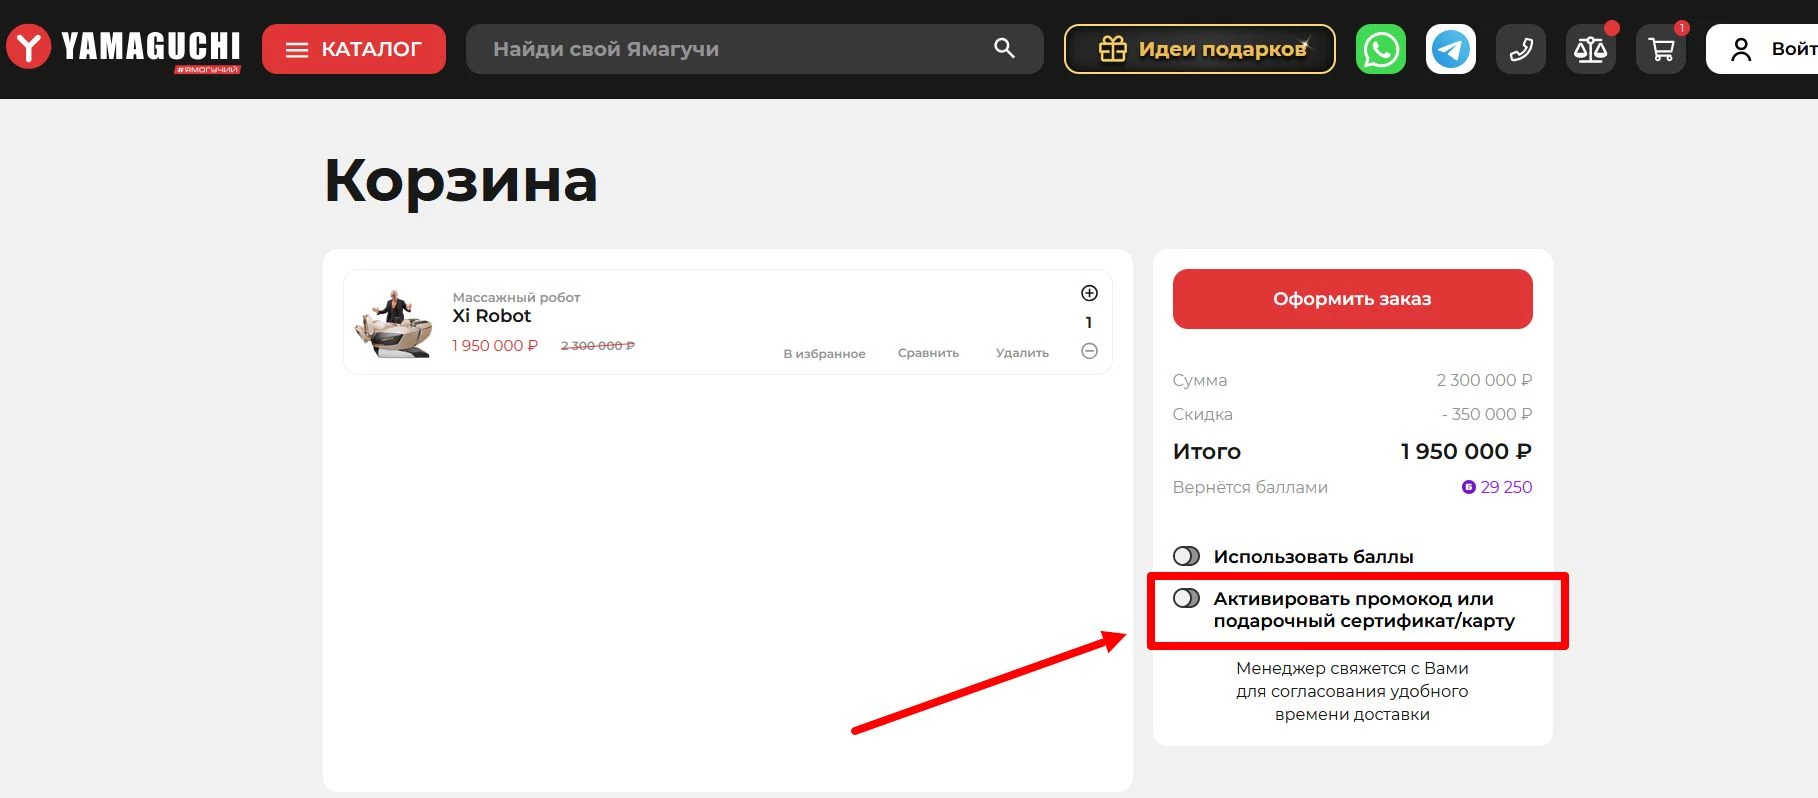Image resolution: width=1818 pixels, height=798 pixels.
Task: Open the Xi Robot product title
Action: [x=491, y=316]
